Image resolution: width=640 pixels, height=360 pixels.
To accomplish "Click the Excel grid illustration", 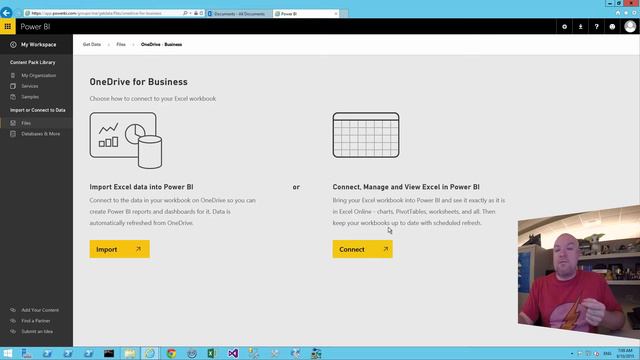I will pos(366,135).
